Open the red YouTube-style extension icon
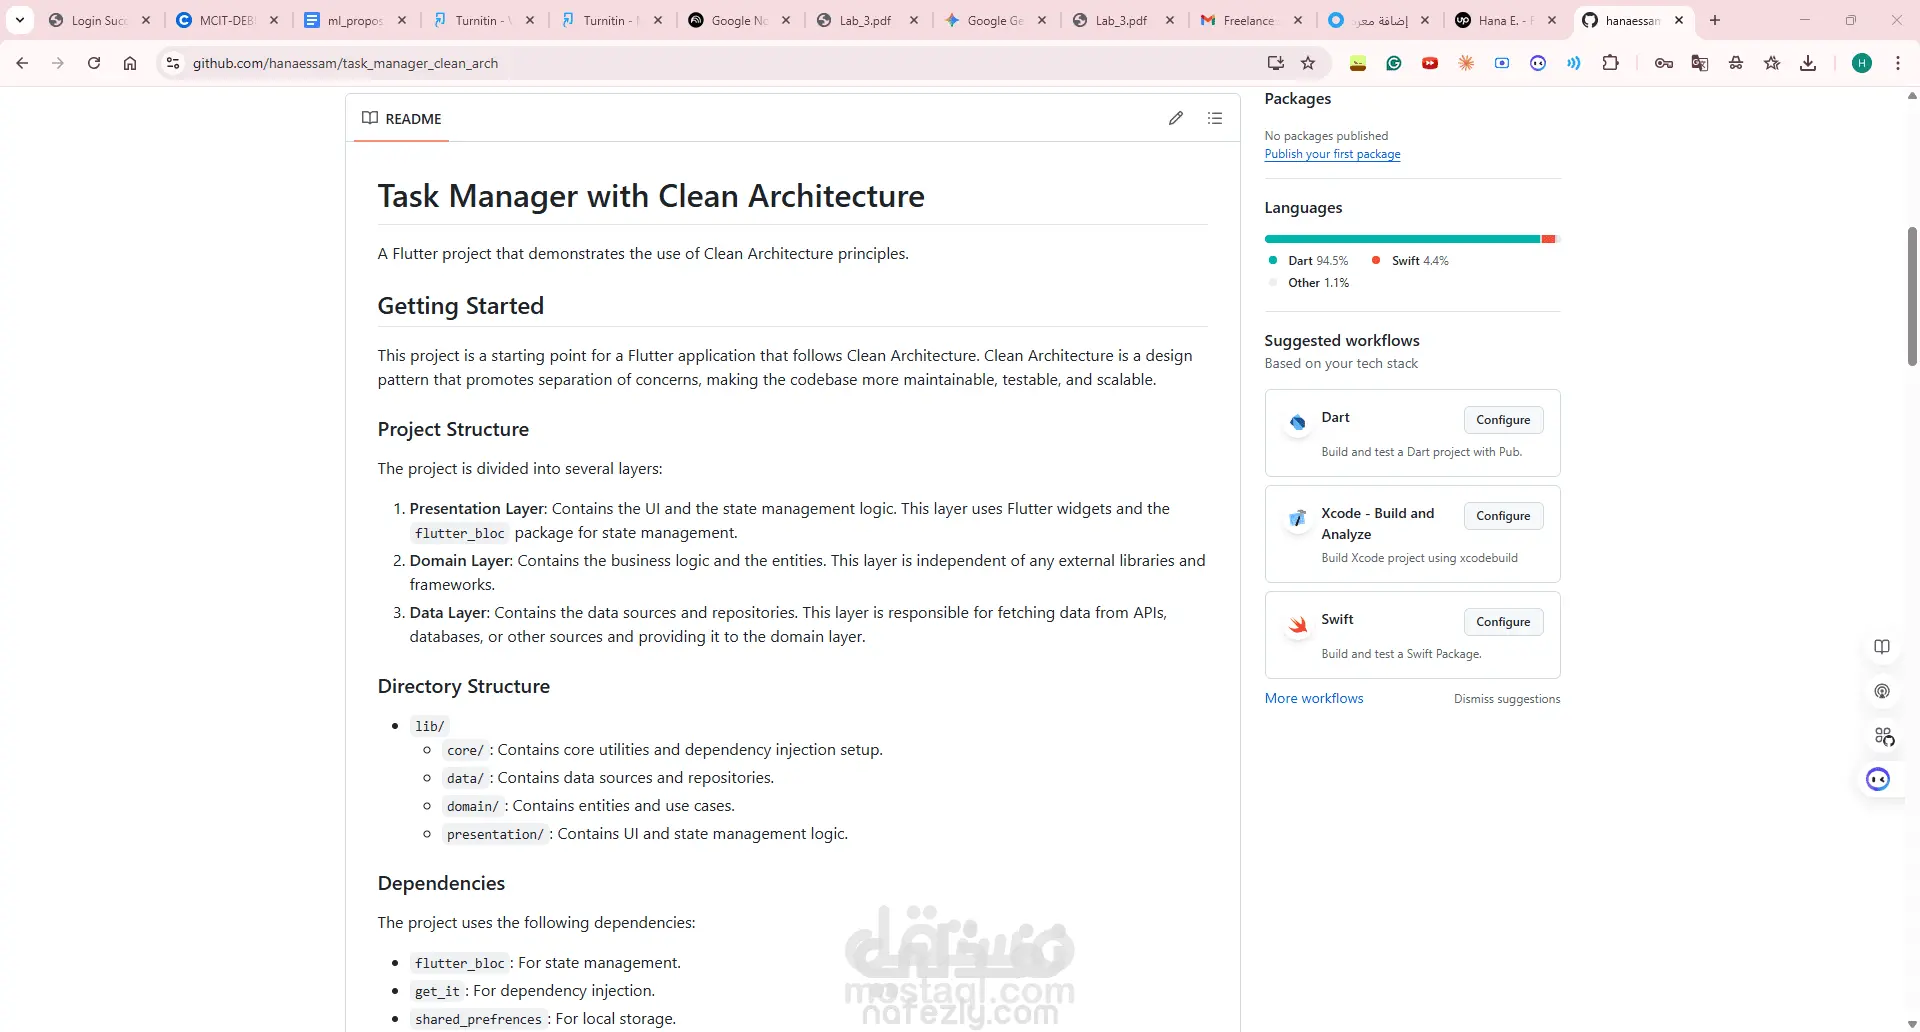The width and height of the screenshot is (1920, 1032). point(1430,63)
